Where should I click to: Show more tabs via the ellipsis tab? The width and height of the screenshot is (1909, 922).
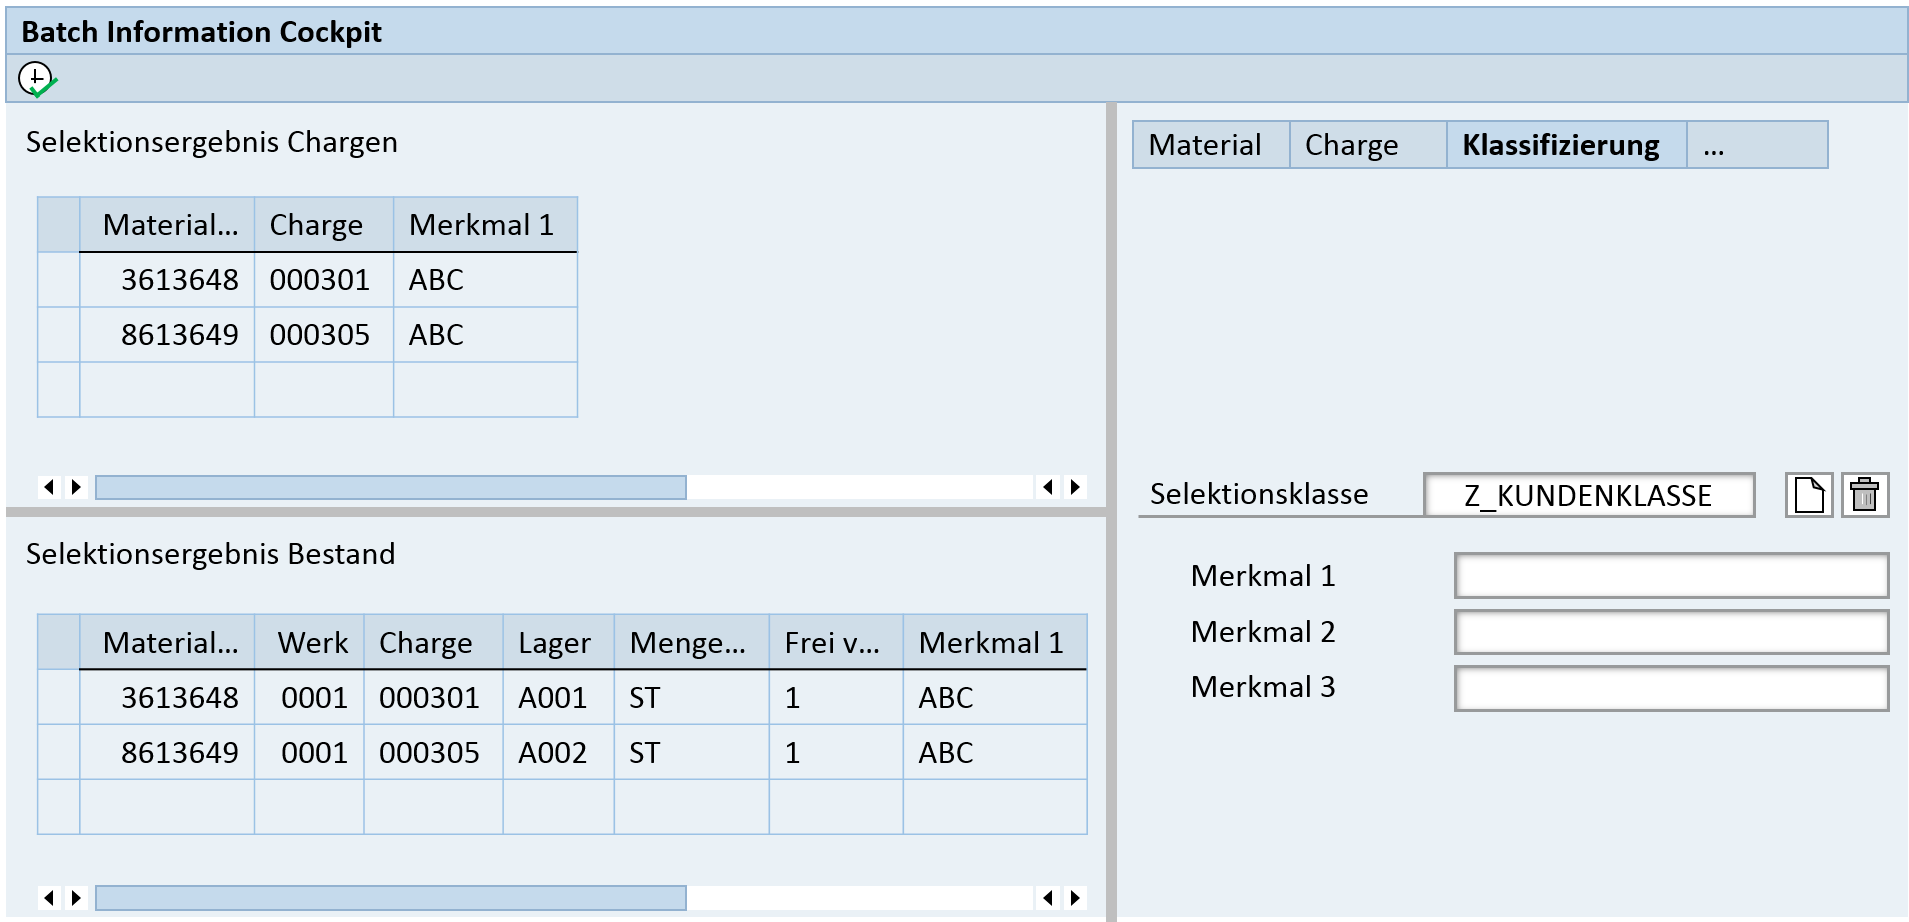(x=1757, y=145)
